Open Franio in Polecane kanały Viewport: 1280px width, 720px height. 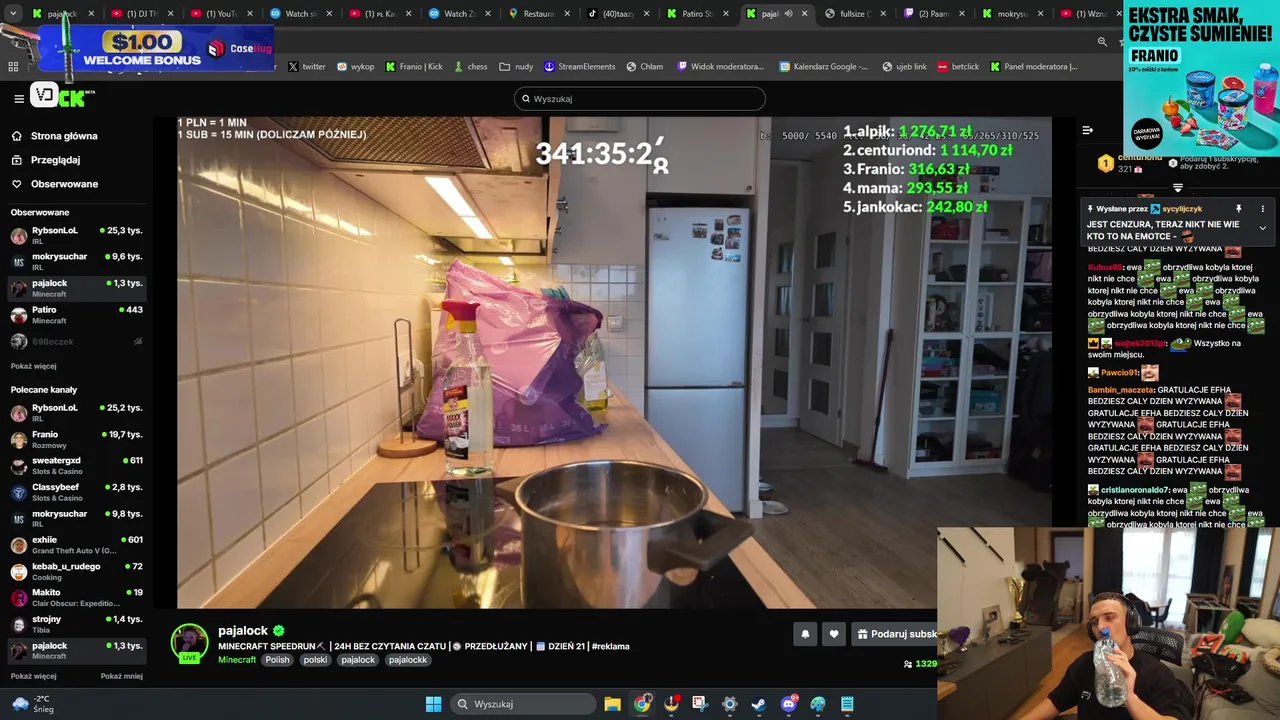[76, 440]
